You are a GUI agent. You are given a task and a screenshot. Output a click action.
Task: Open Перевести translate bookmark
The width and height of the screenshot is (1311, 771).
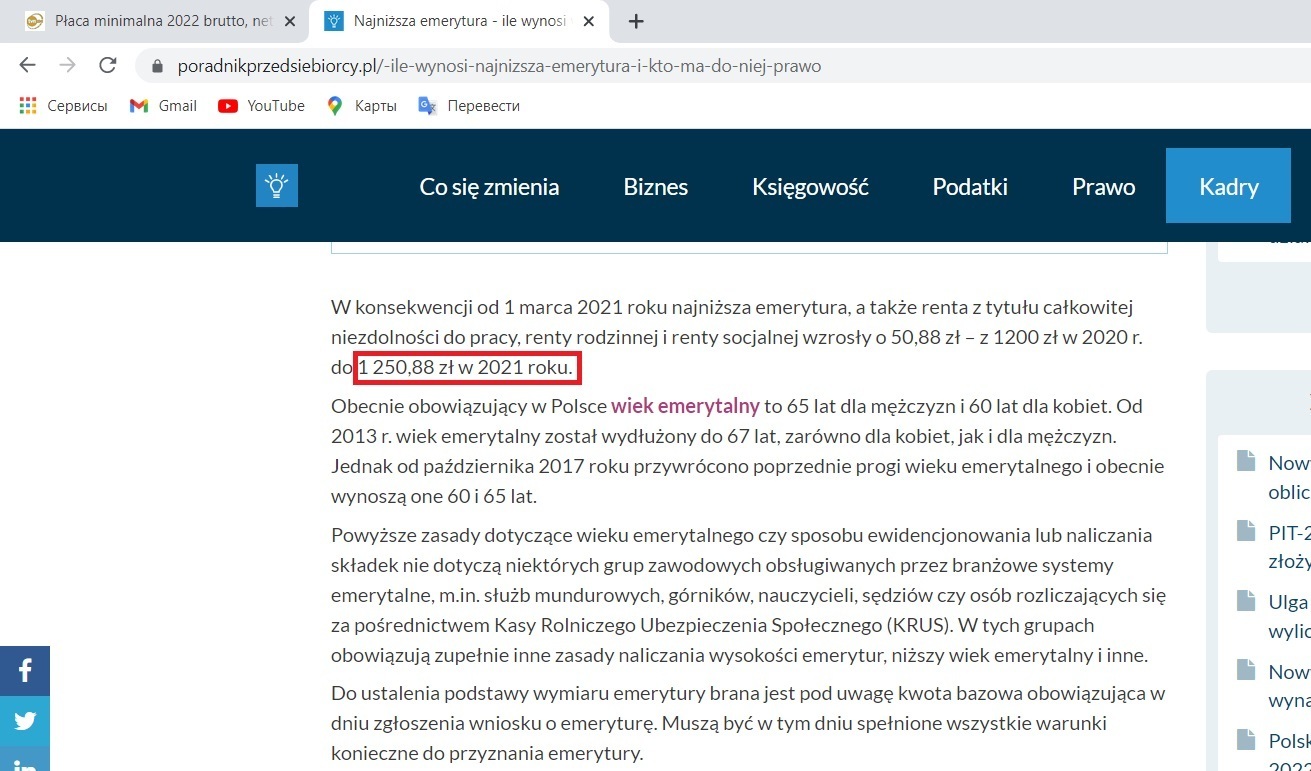pos(469,106)
